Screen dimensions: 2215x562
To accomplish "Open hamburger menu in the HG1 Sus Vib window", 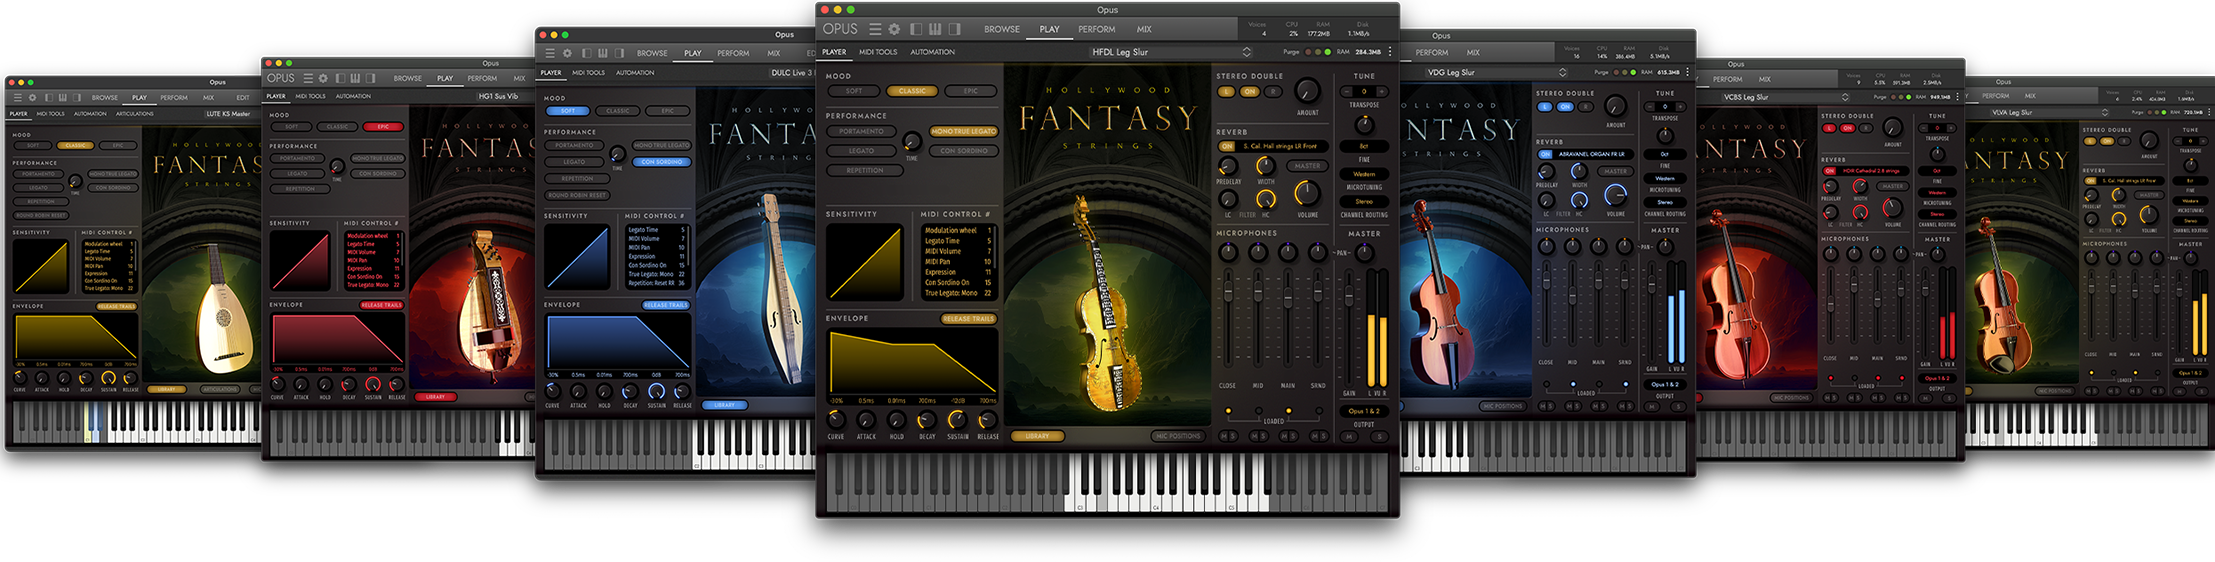I will (x=308, y=78).
